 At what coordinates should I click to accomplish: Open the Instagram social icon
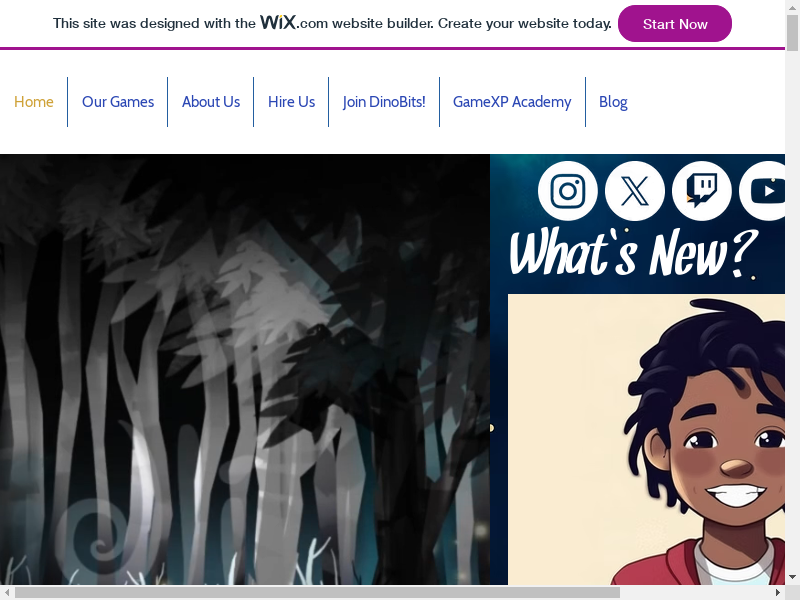click(x=568, y=191)
